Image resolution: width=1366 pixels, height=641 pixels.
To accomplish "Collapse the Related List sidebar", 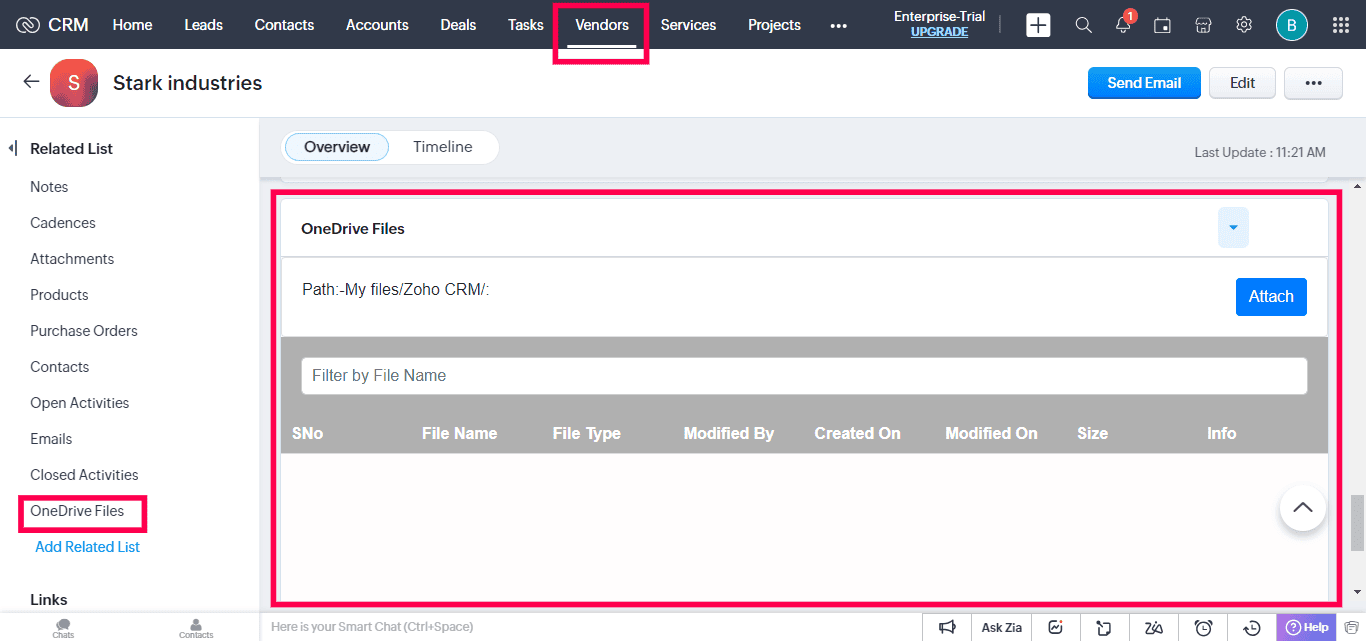I will coord(13,149).
